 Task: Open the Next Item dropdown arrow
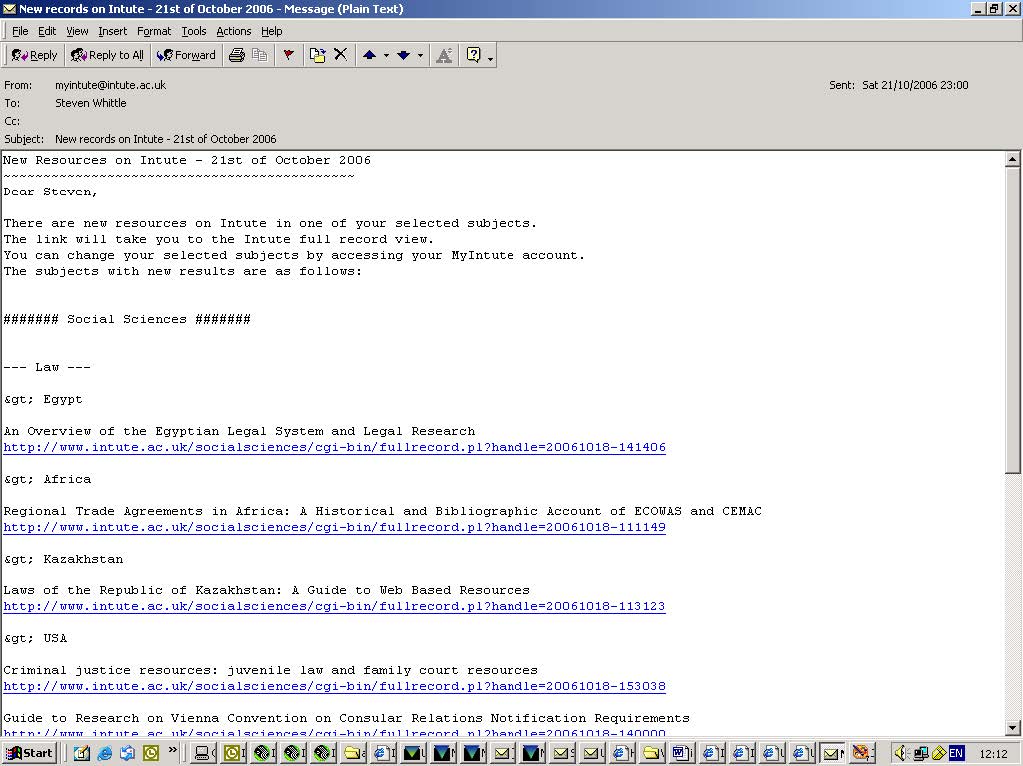tap(420, 56)
